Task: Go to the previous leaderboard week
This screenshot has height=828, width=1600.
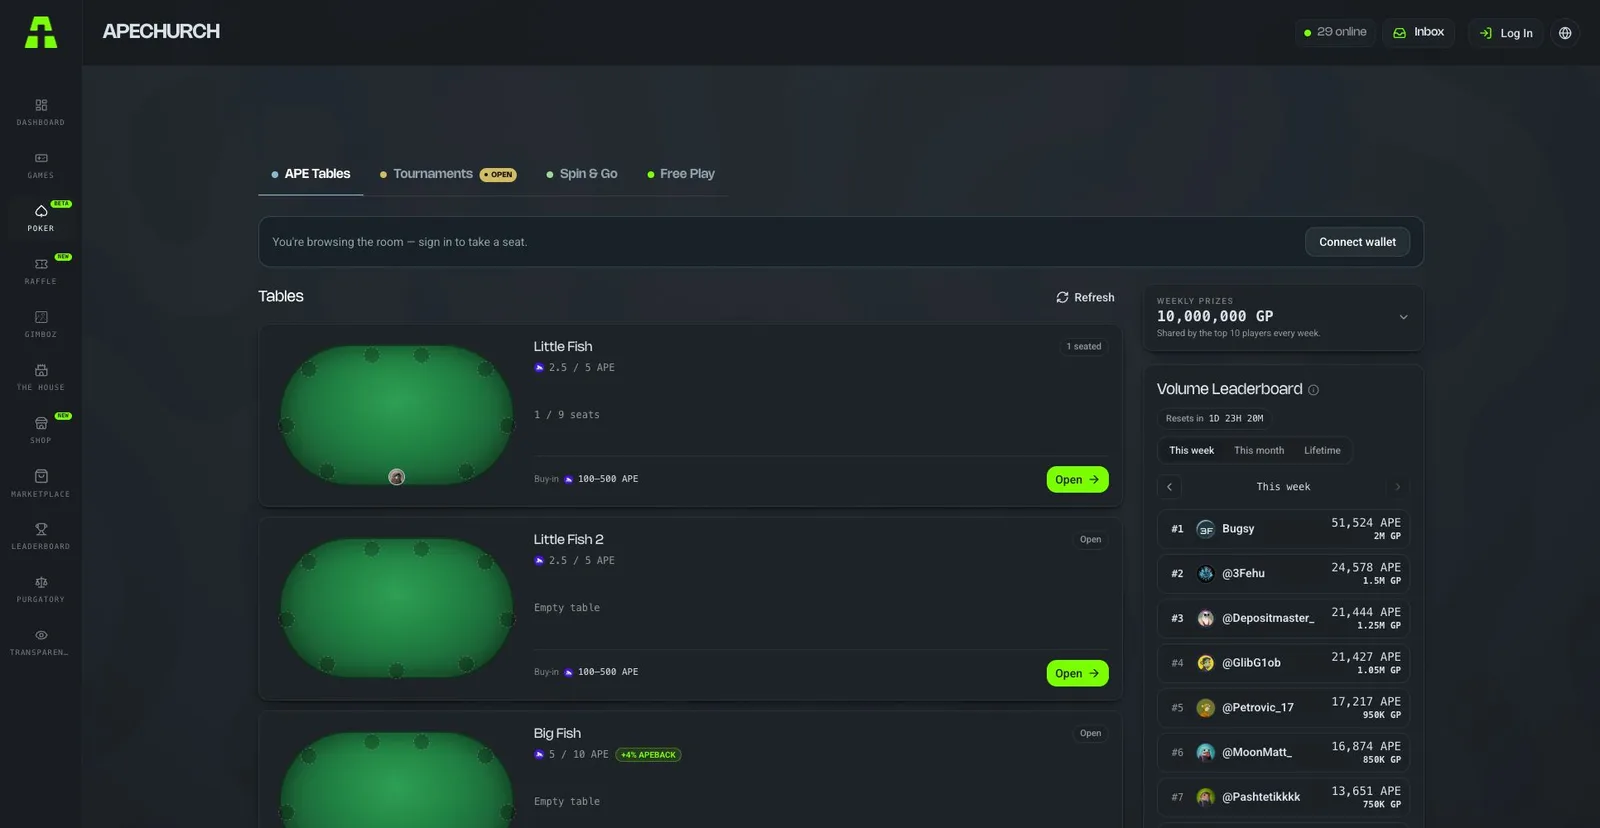Action: [1169, 487]
